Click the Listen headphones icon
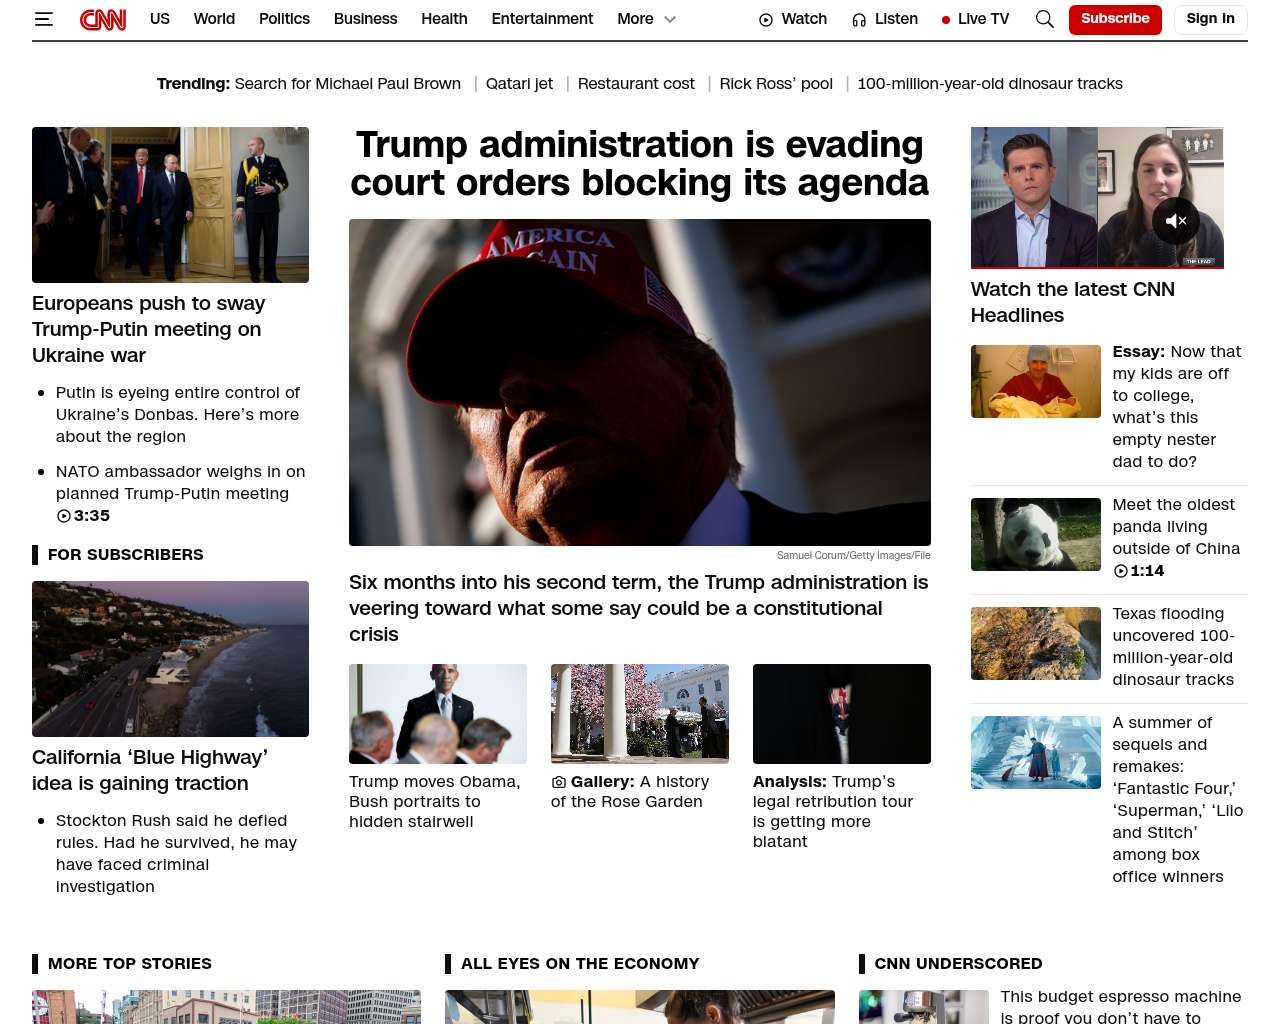Screen dimensions: 1280x1024 coord(859,20)
